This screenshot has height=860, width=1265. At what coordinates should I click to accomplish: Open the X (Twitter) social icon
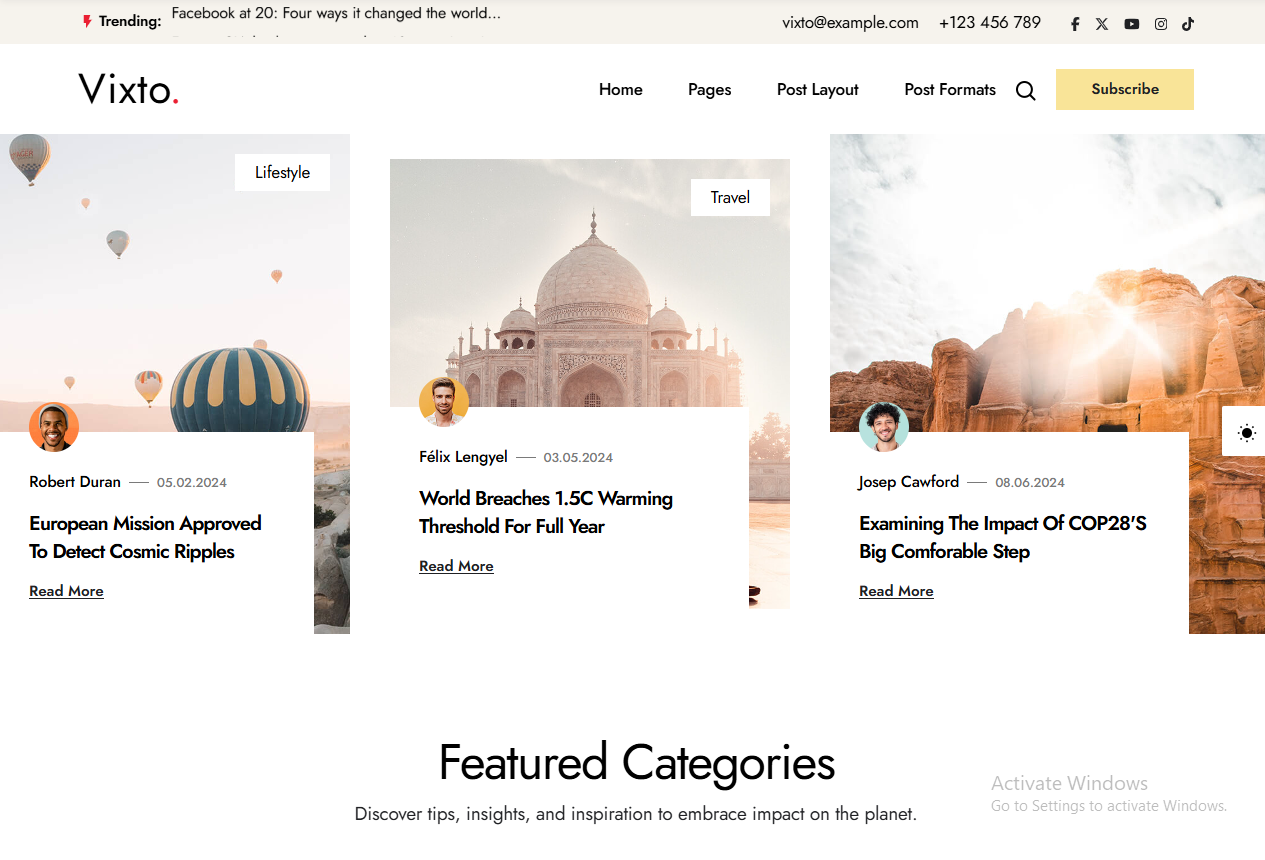(1102, 24)
